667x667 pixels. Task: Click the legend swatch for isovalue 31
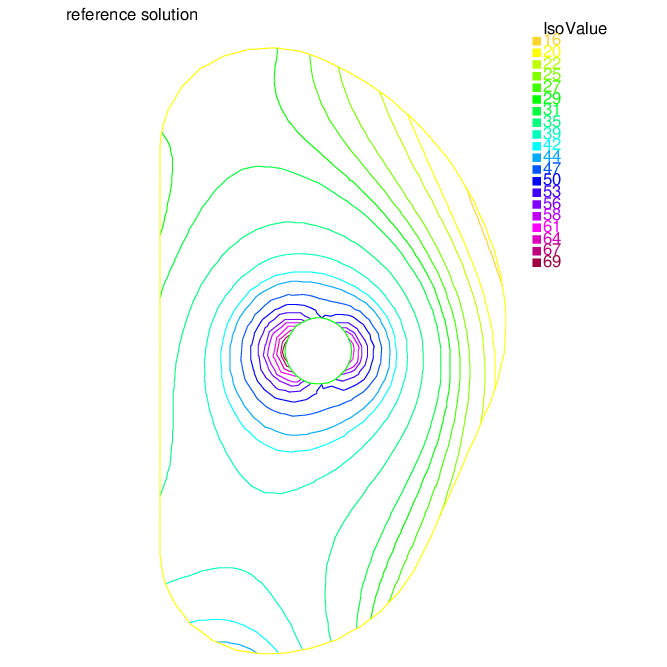pyautogui.click(x=536, y=111)
